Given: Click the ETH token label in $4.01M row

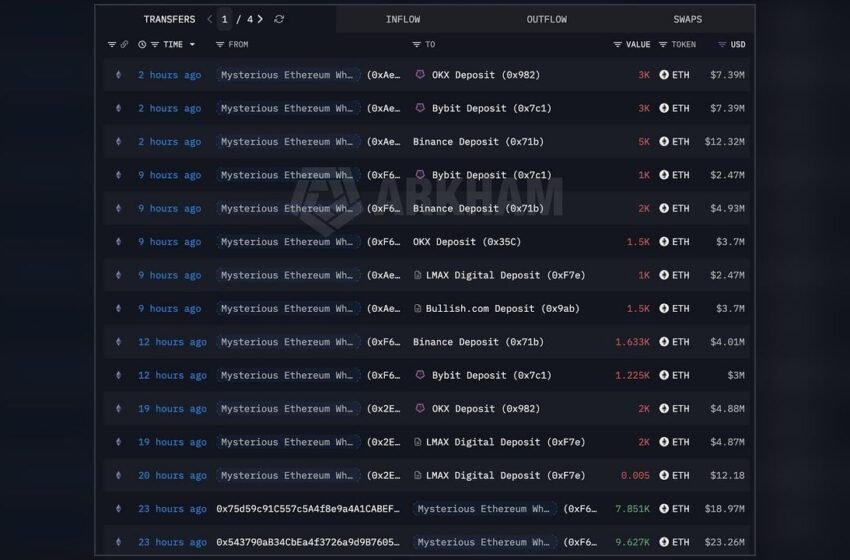Looking at the screenshot, I should tap(681, 342).
